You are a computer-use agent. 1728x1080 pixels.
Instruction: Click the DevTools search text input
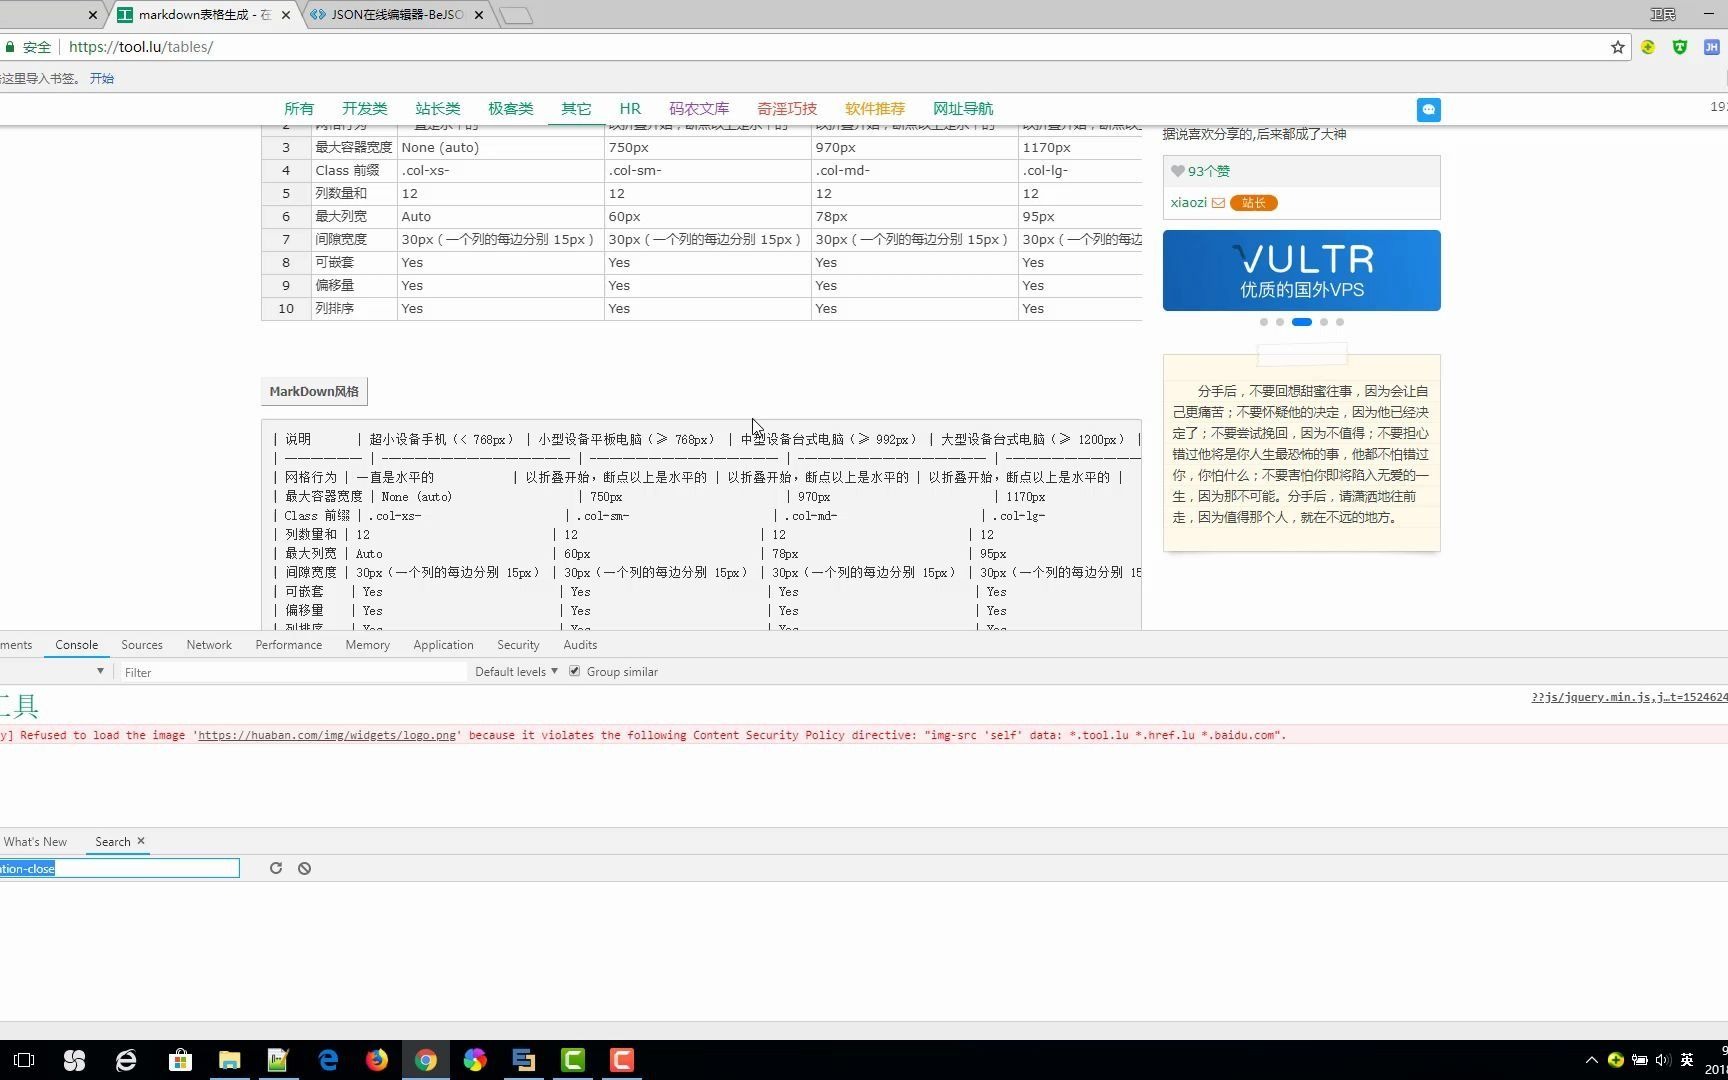point(119,868)
